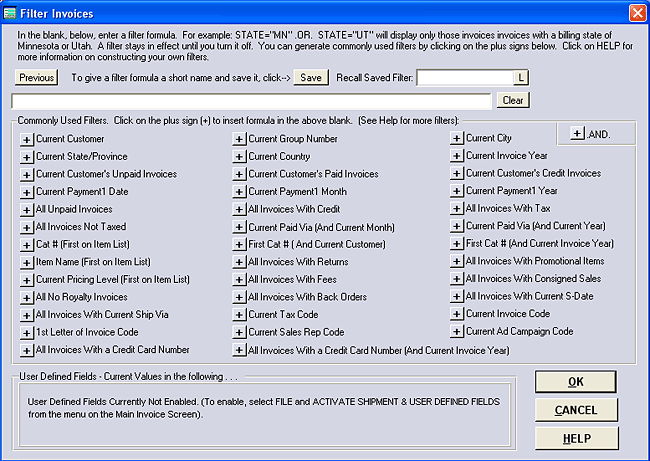Add the Current Sales Rep Code filter
The height and width of the screenshot is (461, 650).
pyautogui.click(x=239, y=332)
